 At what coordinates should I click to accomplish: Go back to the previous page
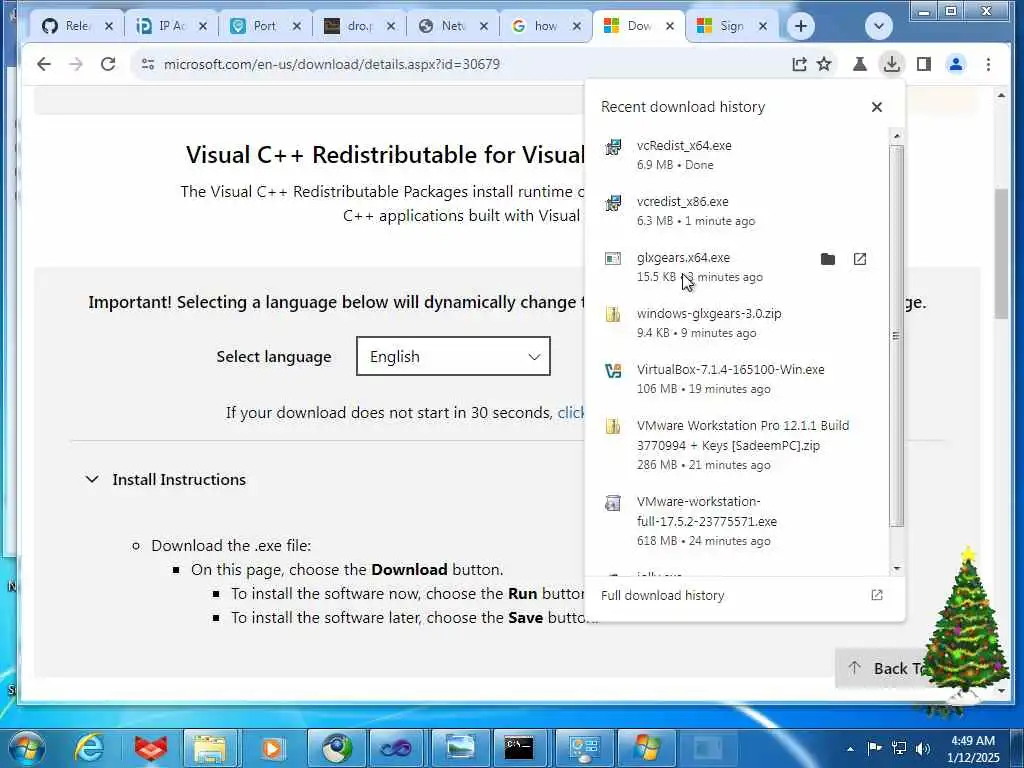pyautogui.click(x=44, y=64)
